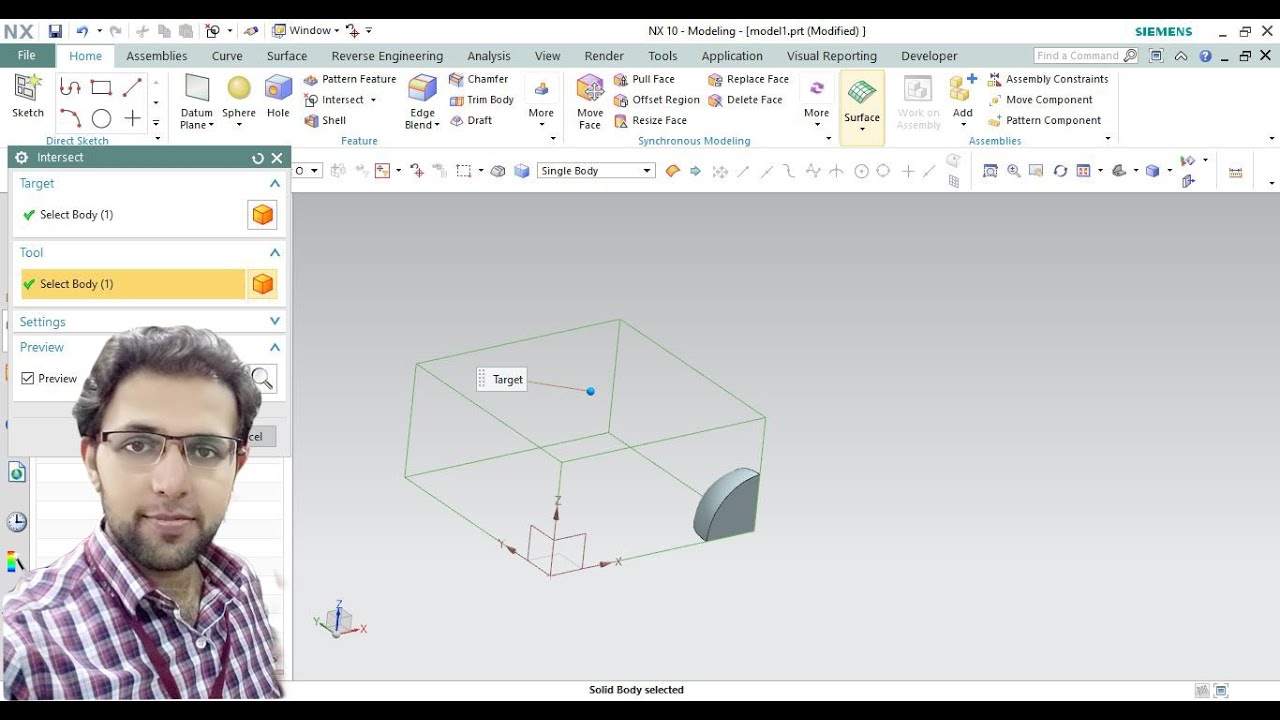Start the Trim Body command
1280x720 pixels.
click(482, 100)
